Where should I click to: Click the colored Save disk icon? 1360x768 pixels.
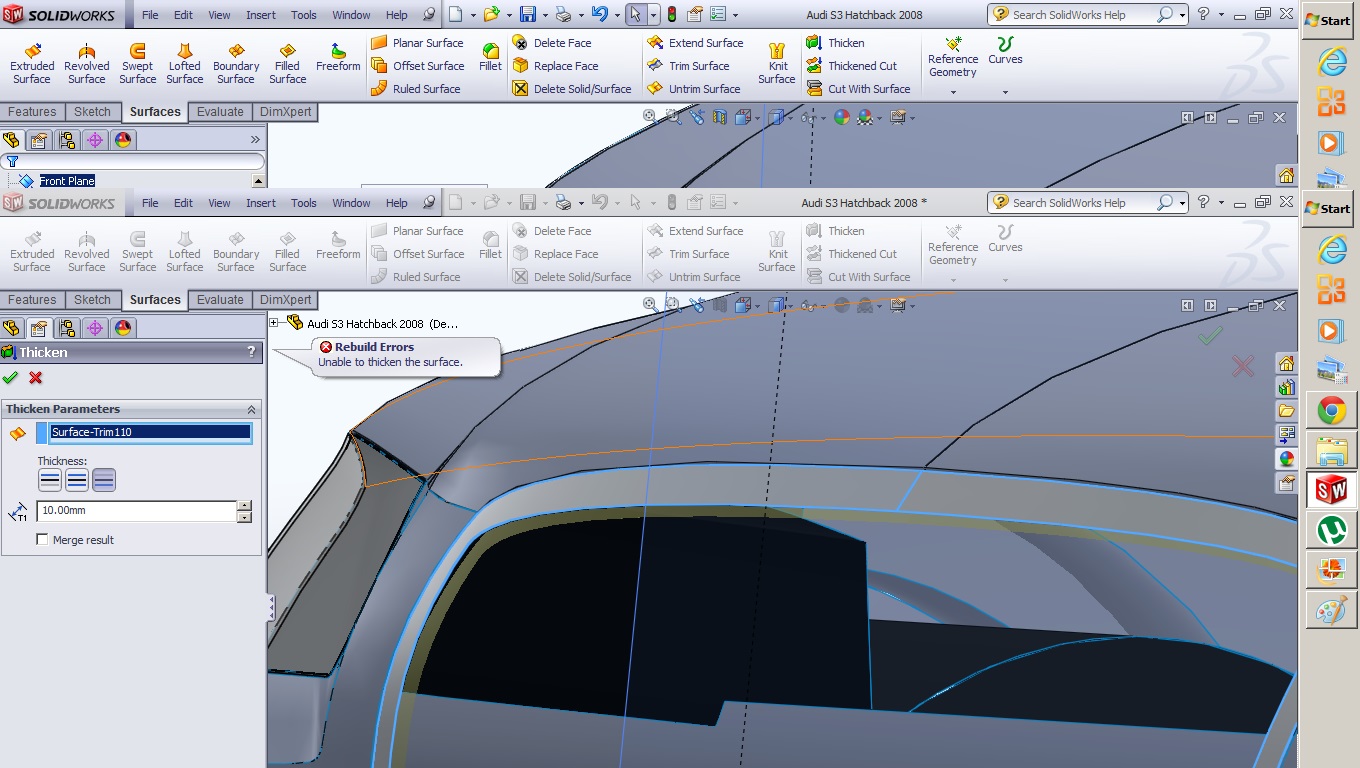pos(528,14)
